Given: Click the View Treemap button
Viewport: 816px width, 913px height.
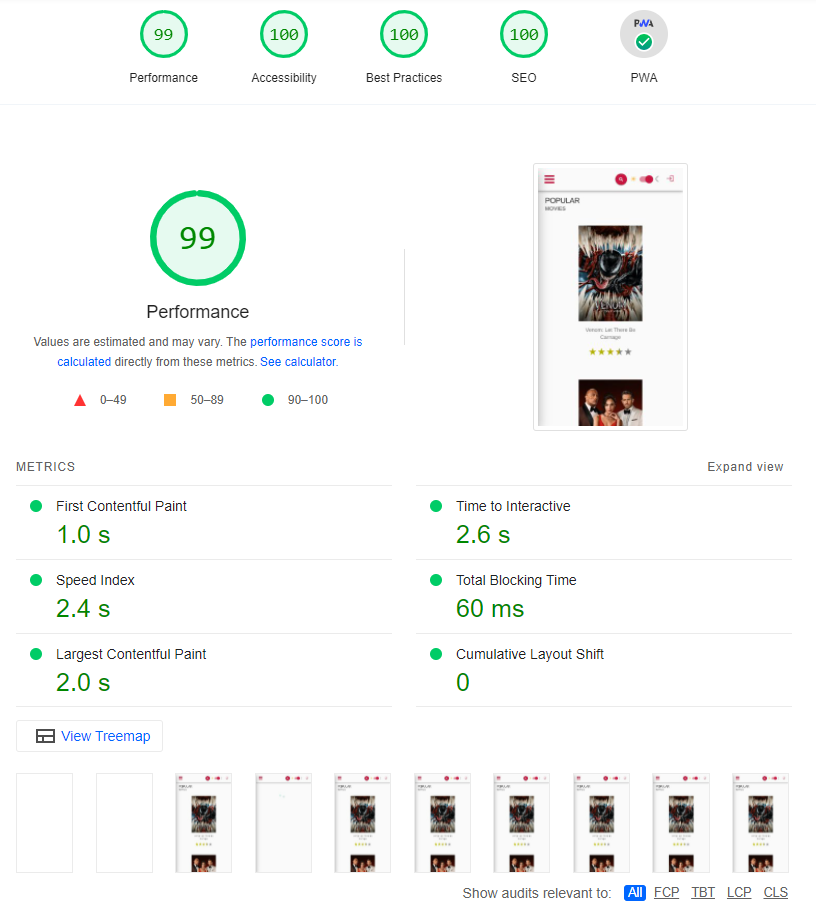Looking at the screenshot, I should [89, 735].
